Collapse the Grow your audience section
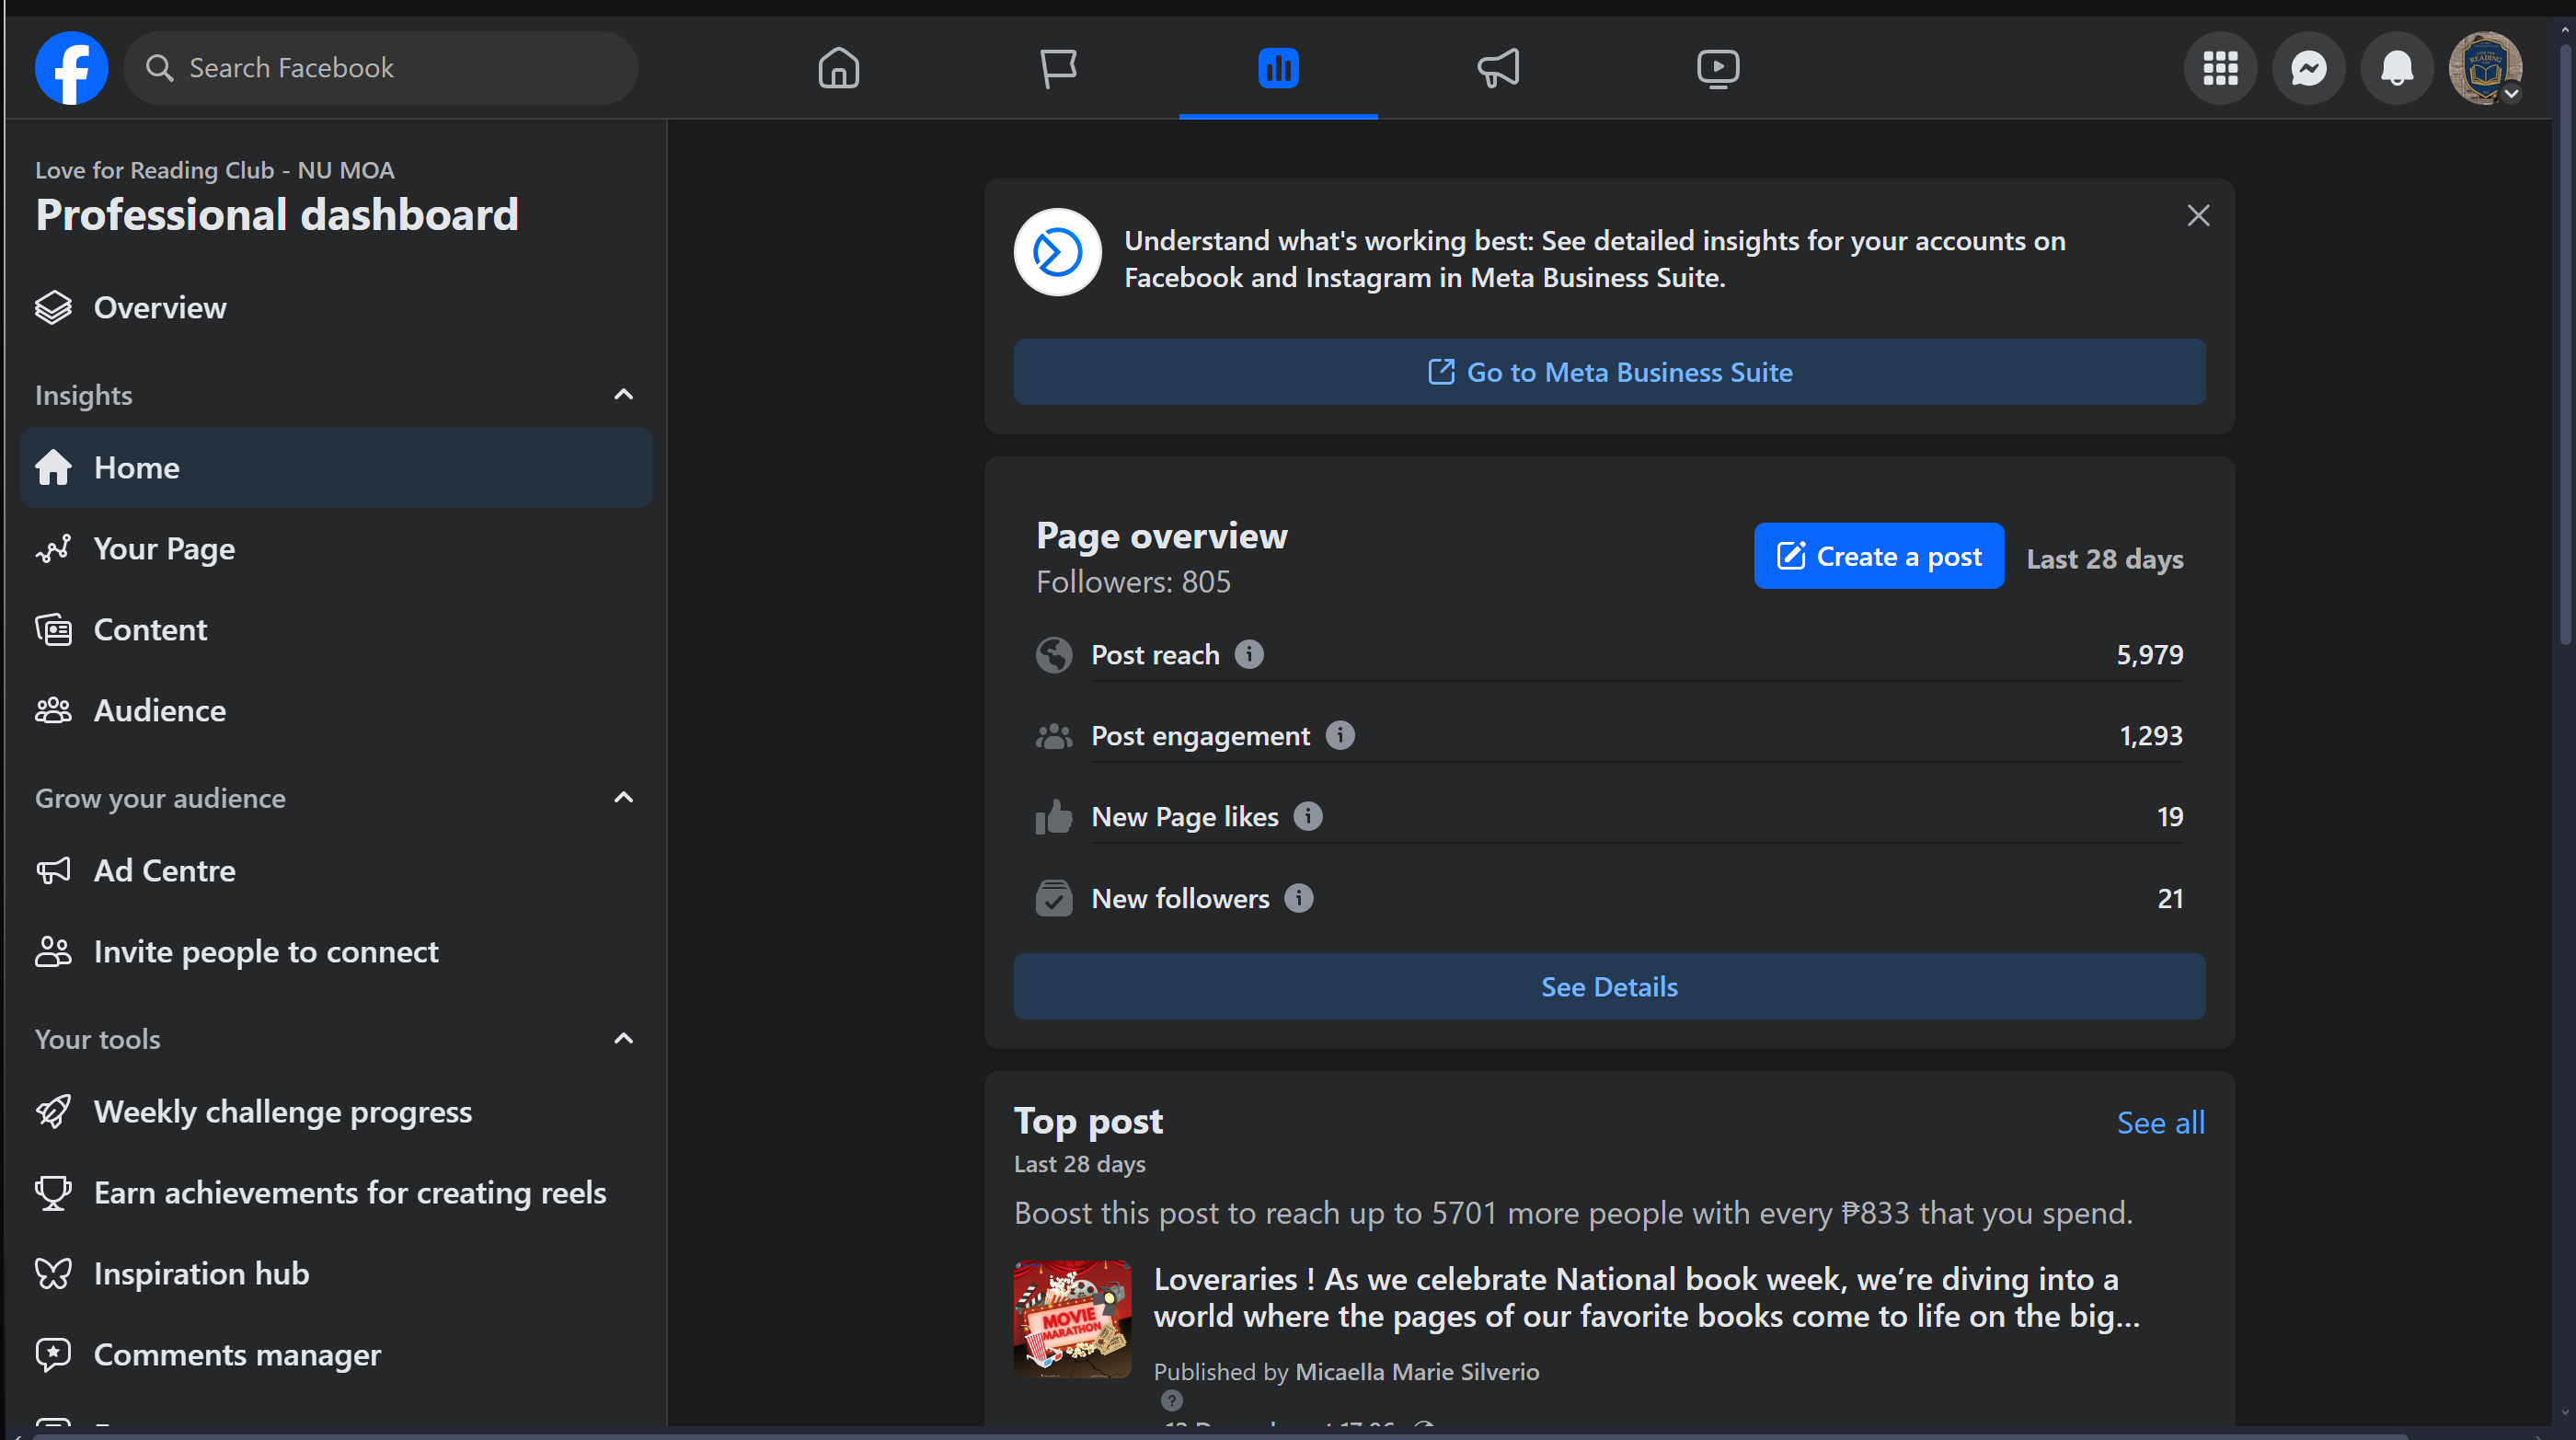The height and width of the screenshot is (1440, 2576). click(x=623, y=797)
